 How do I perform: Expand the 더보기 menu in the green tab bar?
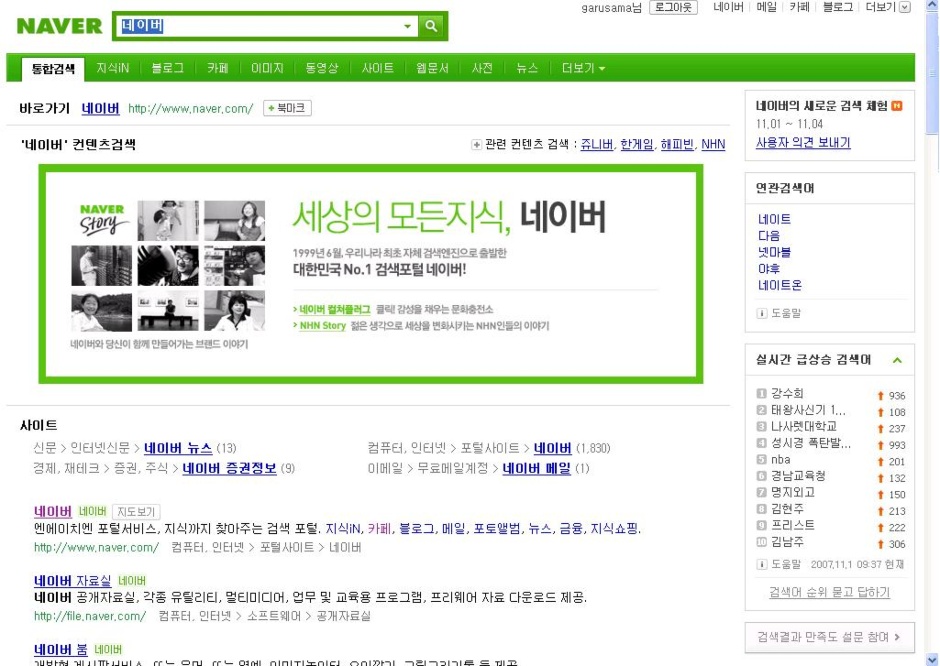point(583,68)
